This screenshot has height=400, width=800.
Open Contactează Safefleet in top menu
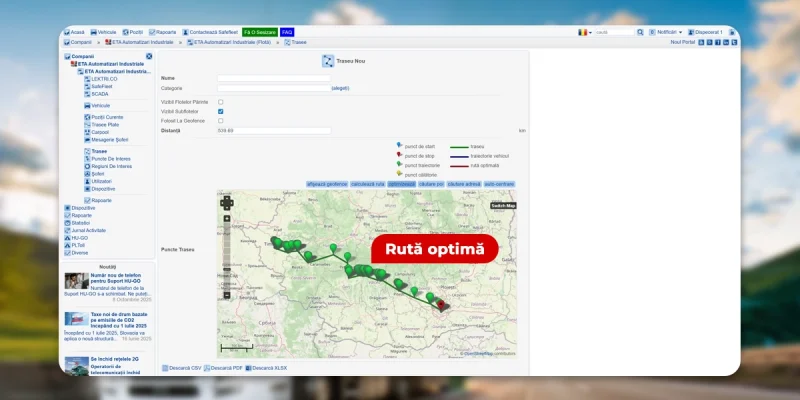coord(210,32)
